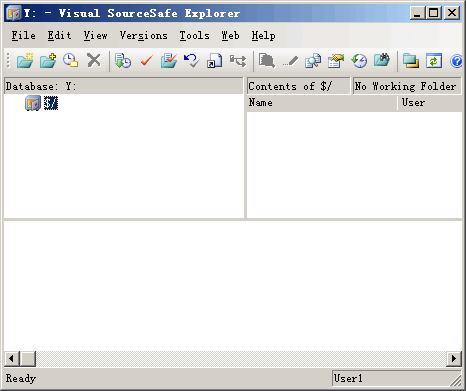Click the horizontal scrollbar right arrow
This screenshot has width=466, height=391.
coord(454,359)
